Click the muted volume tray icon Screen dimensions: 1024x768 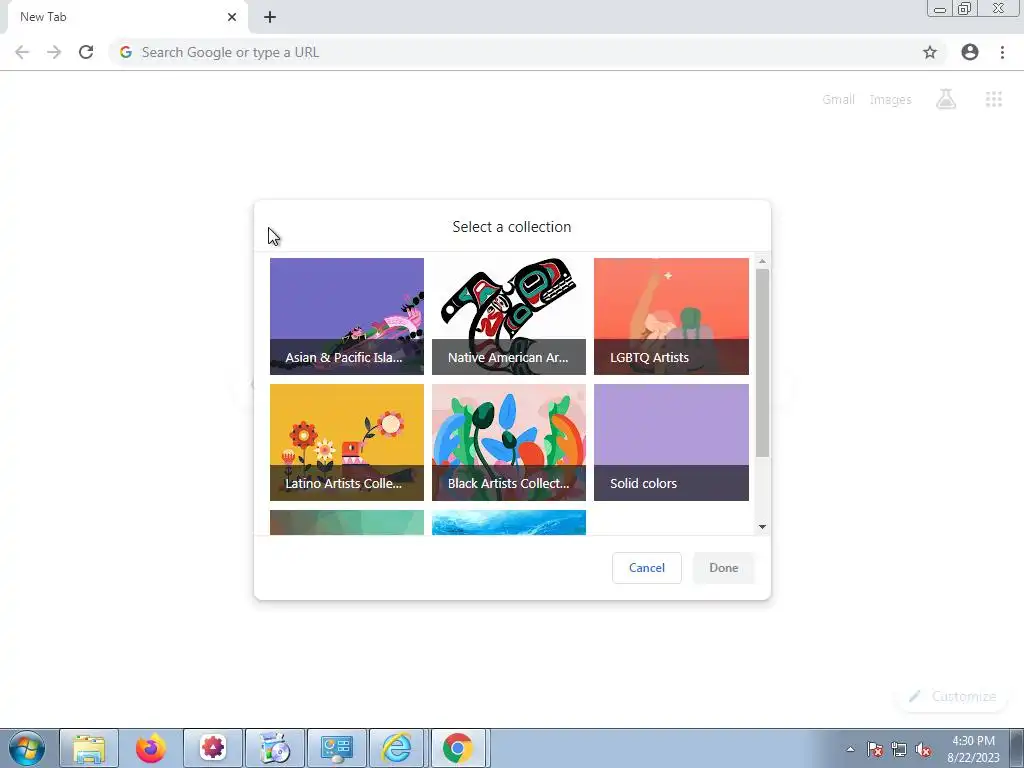click(923, 749)
